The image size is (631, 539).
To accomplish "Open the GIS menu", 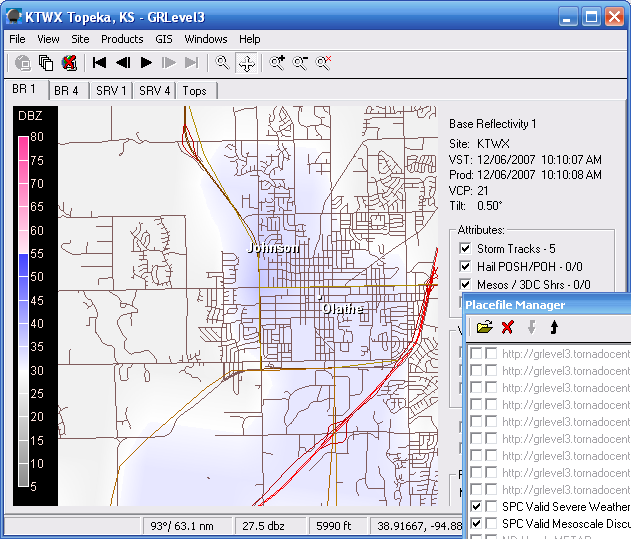I will [x=164, y=39].
